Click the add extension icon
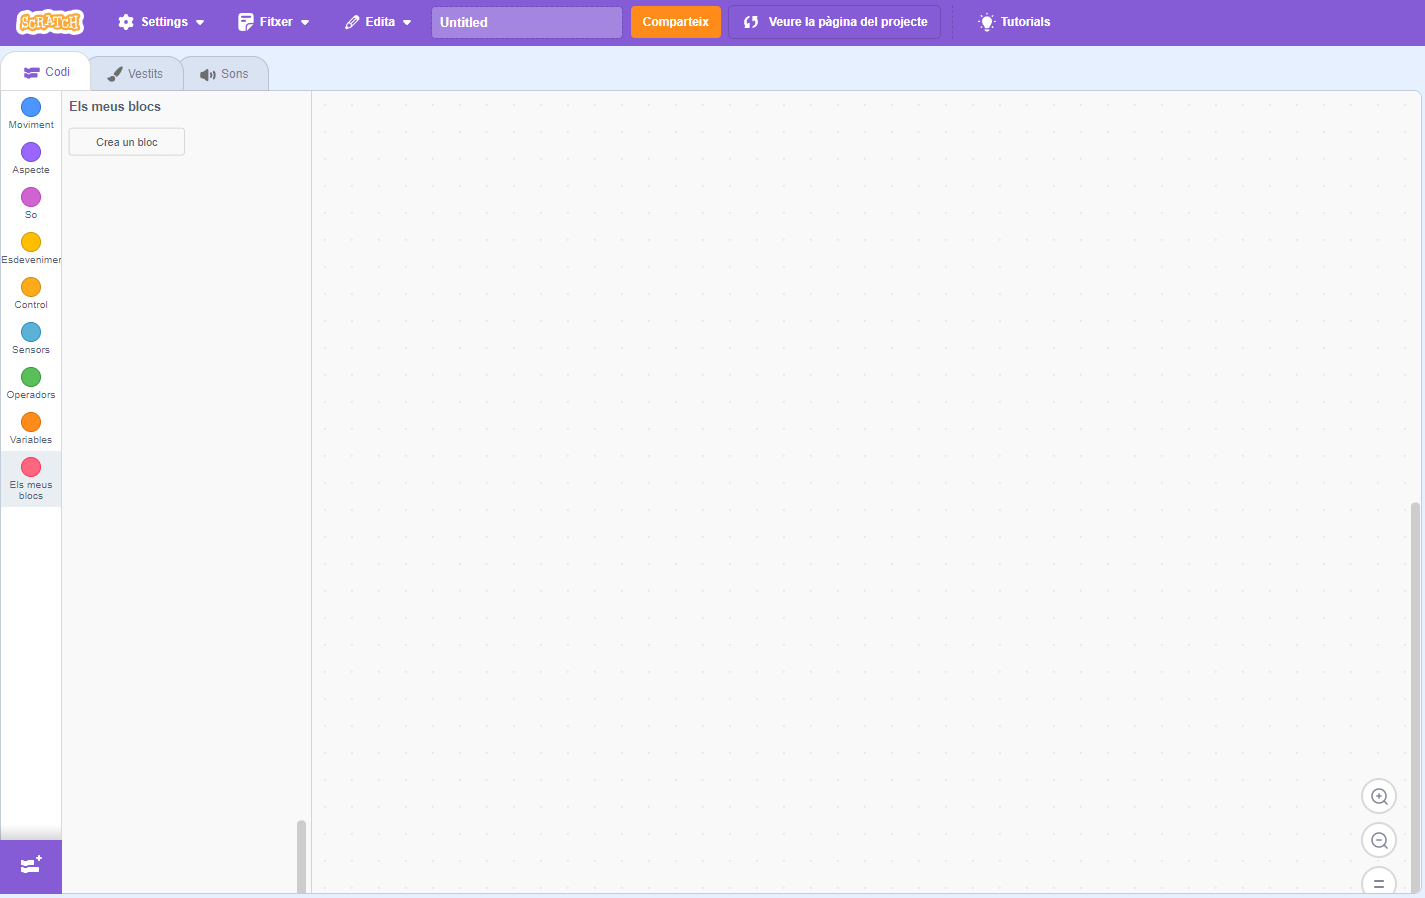 click(x=31, y=865)
